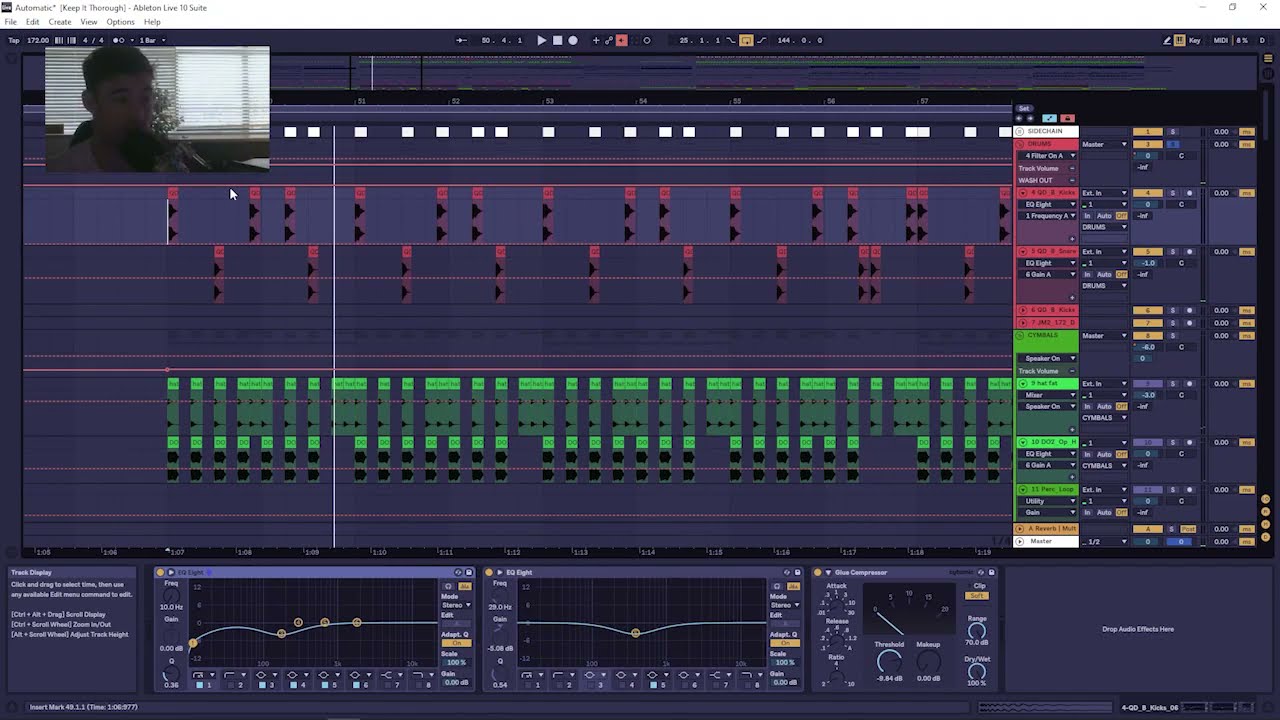1280x720 pixels.
Task: Solo the 5 QD_B_Snare track
Action: click(x=1173, y=252)
